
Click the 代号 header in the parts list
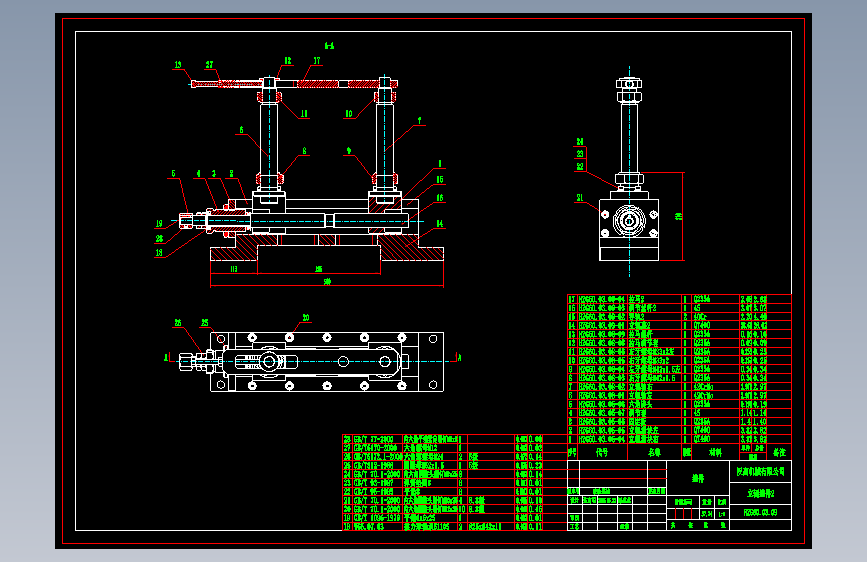click(x=602, y=452)
